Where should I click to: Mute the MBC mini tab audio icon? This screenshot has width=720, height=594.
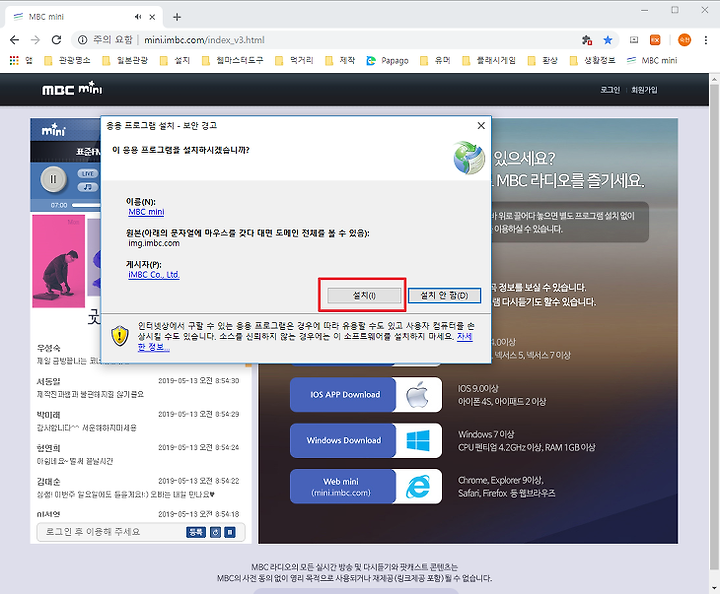click(138, 17)
